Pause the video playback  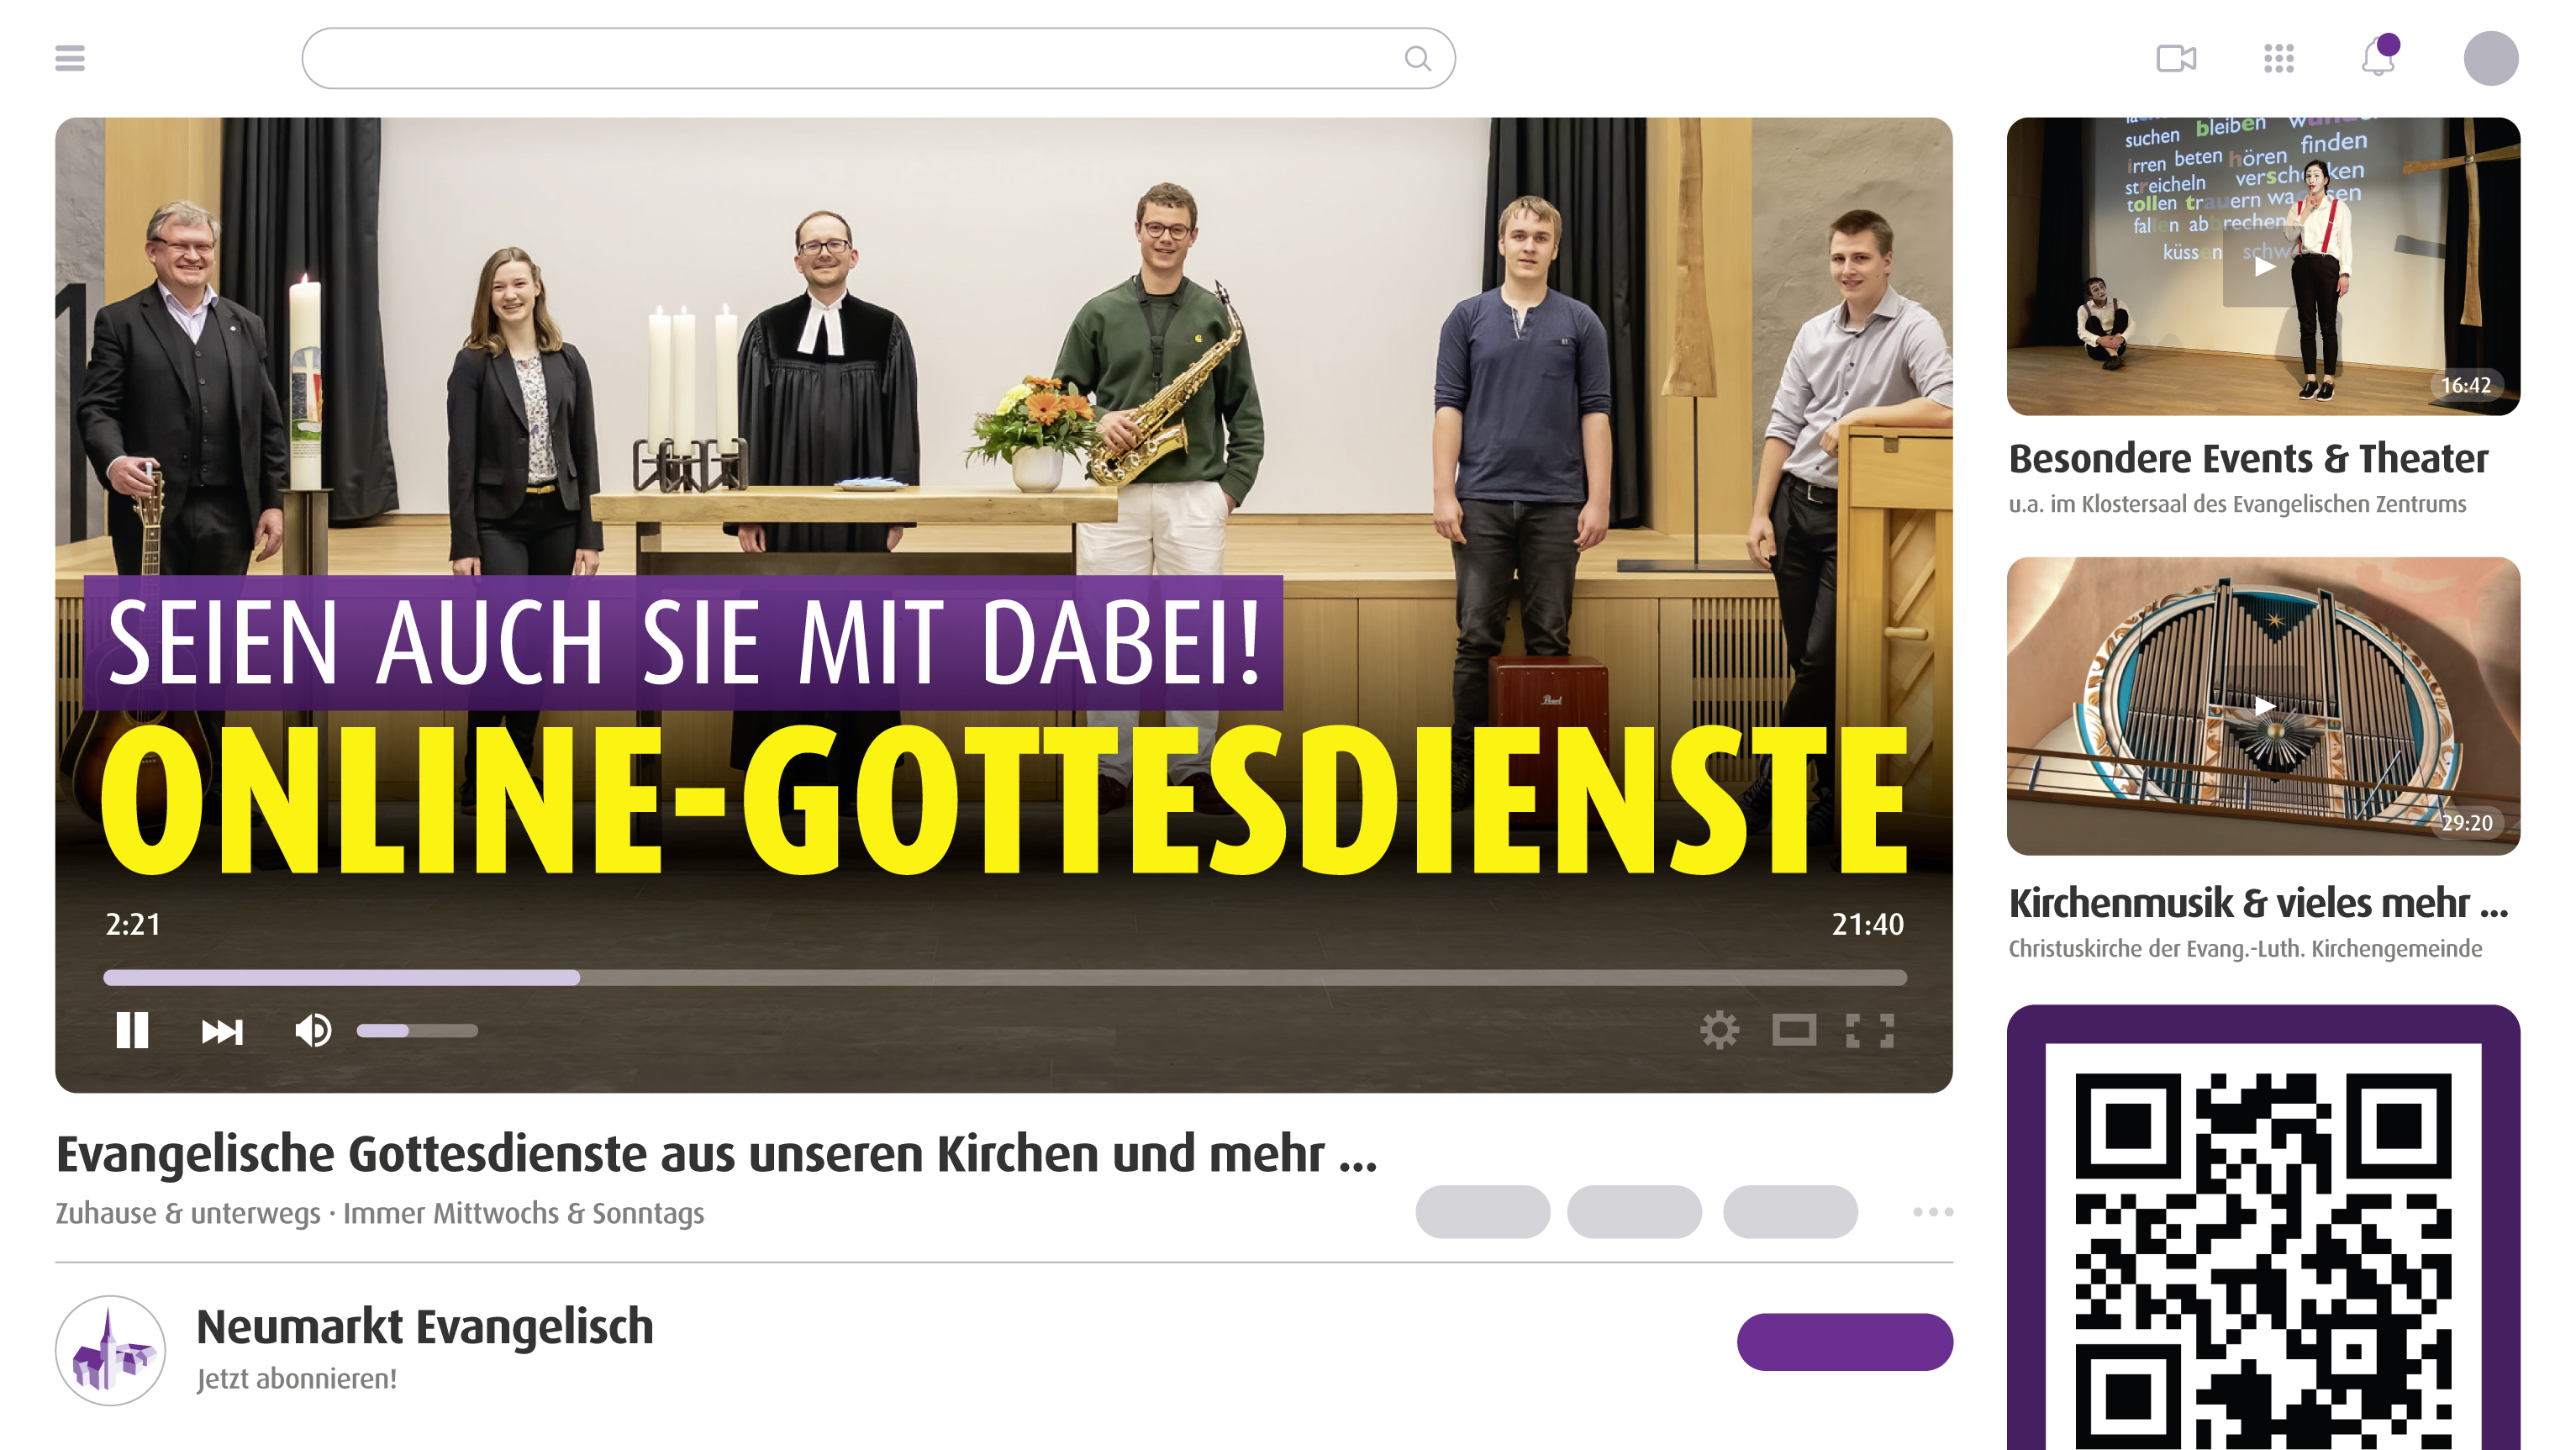(132, 1030)
